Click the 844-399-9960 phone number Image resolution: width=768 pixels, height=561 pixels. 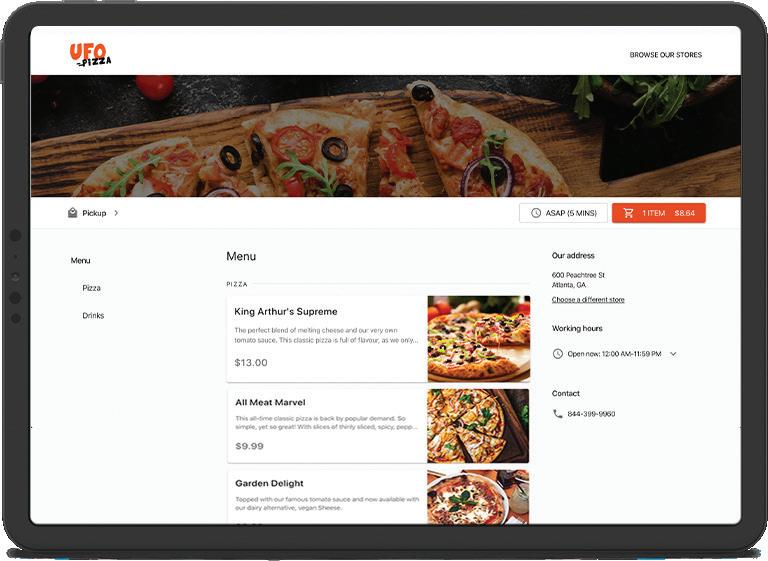(x=591, y=414)
